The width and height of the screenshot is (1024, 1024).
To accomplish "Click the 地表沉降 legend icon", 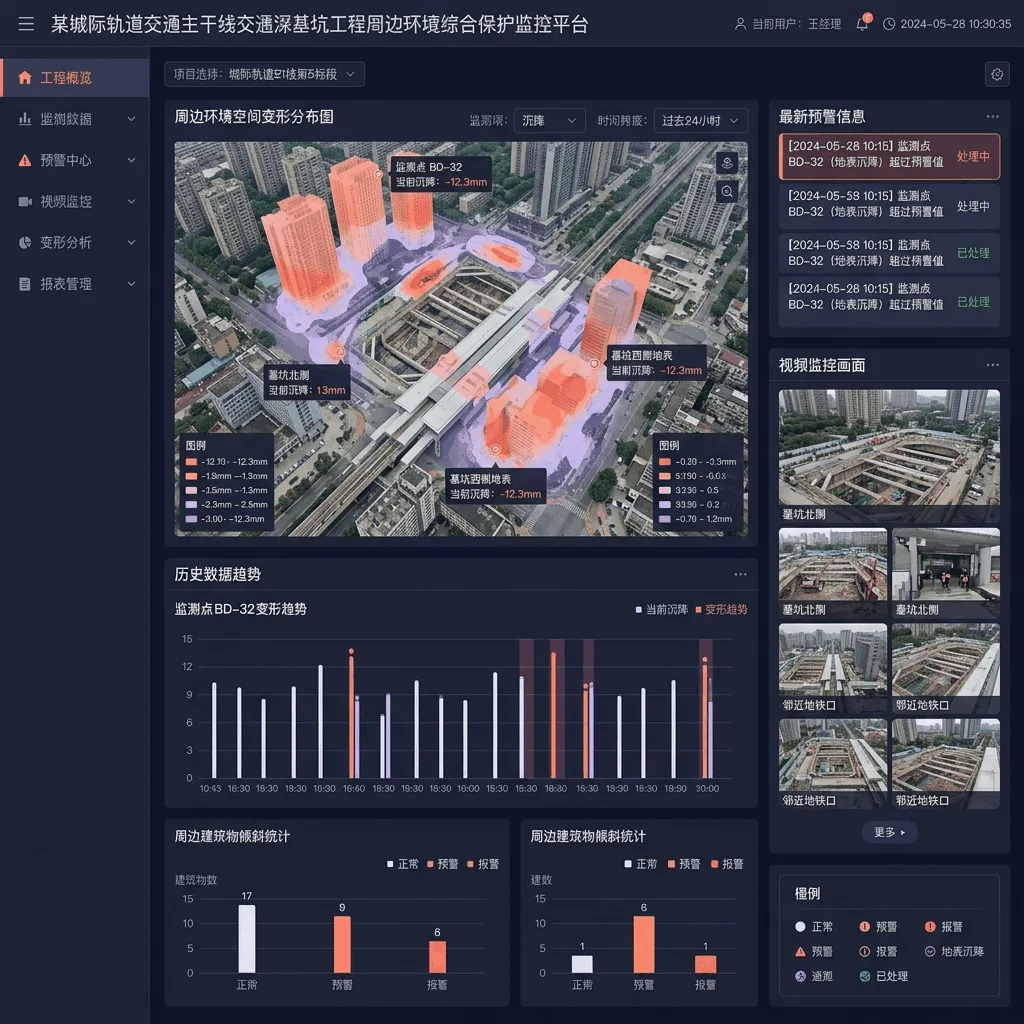I will [930, 952].
